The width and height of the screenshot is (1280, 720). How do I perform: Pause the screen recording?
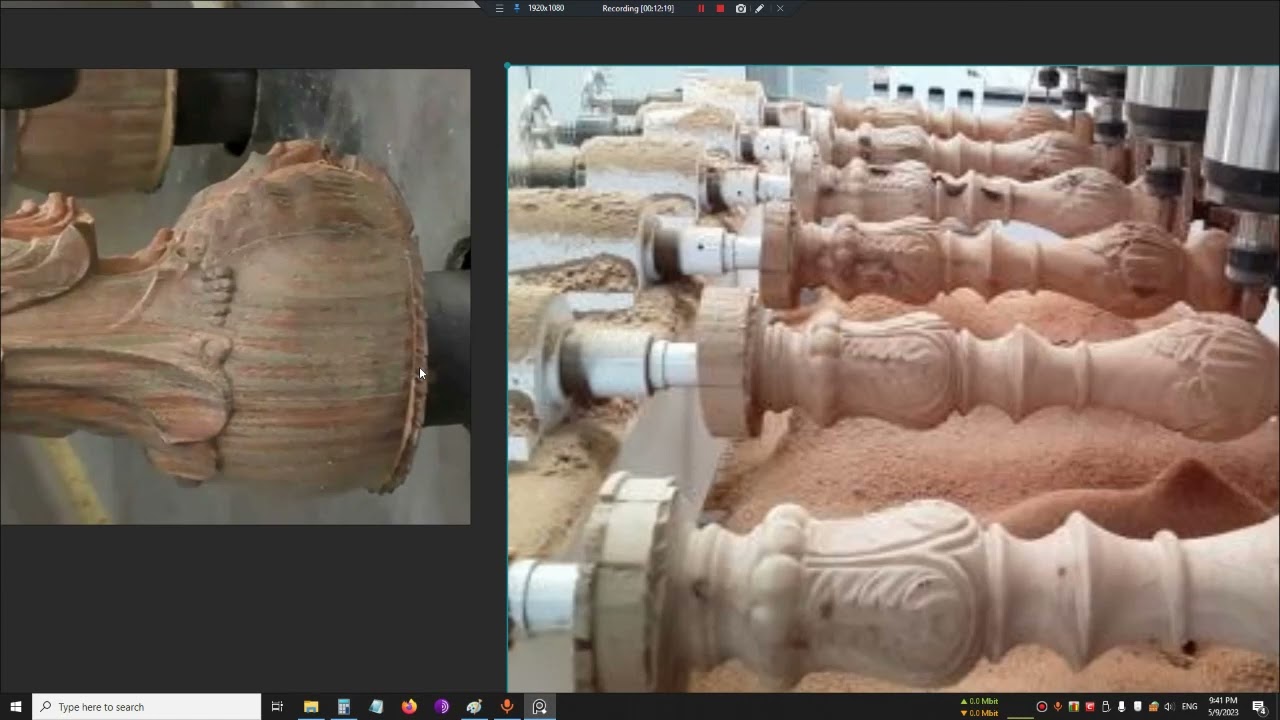coord(701,8)
